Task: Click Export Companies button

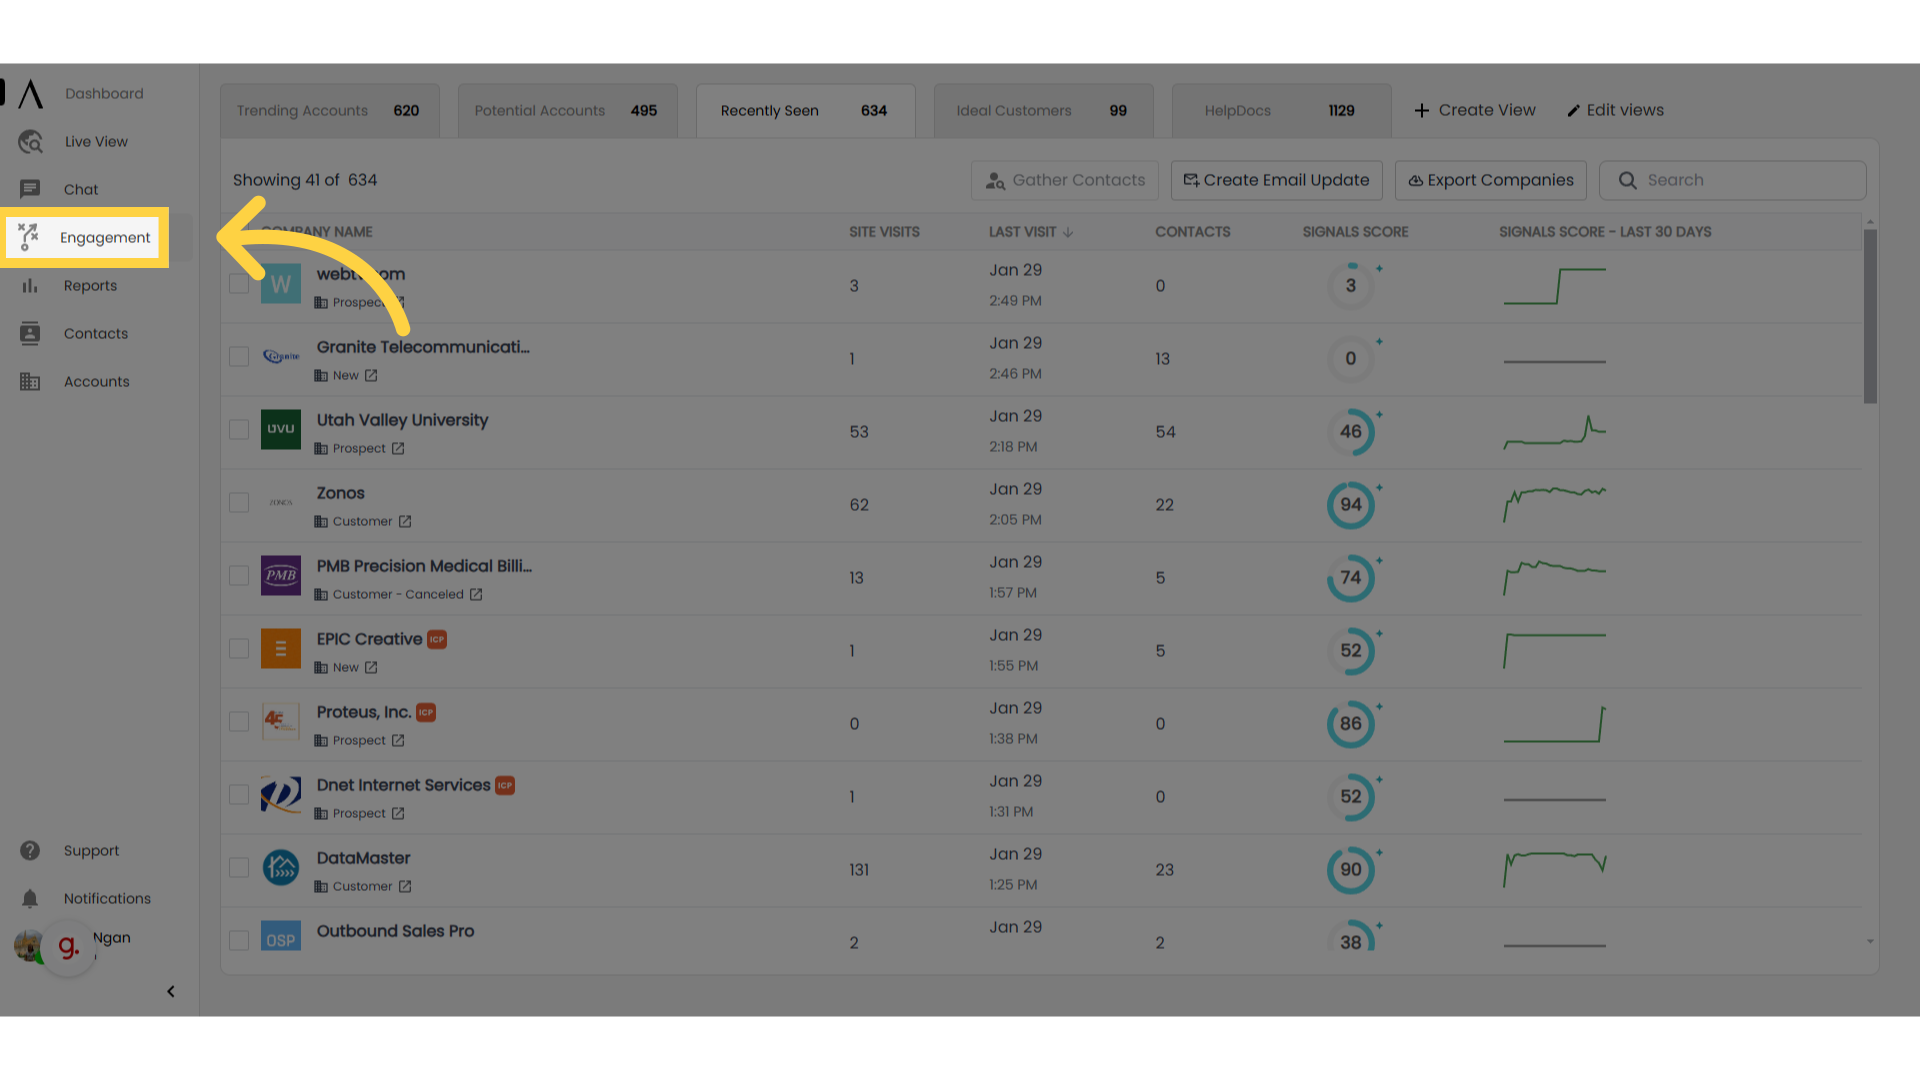Action: pyautogui.click(x=1491, y=181)
